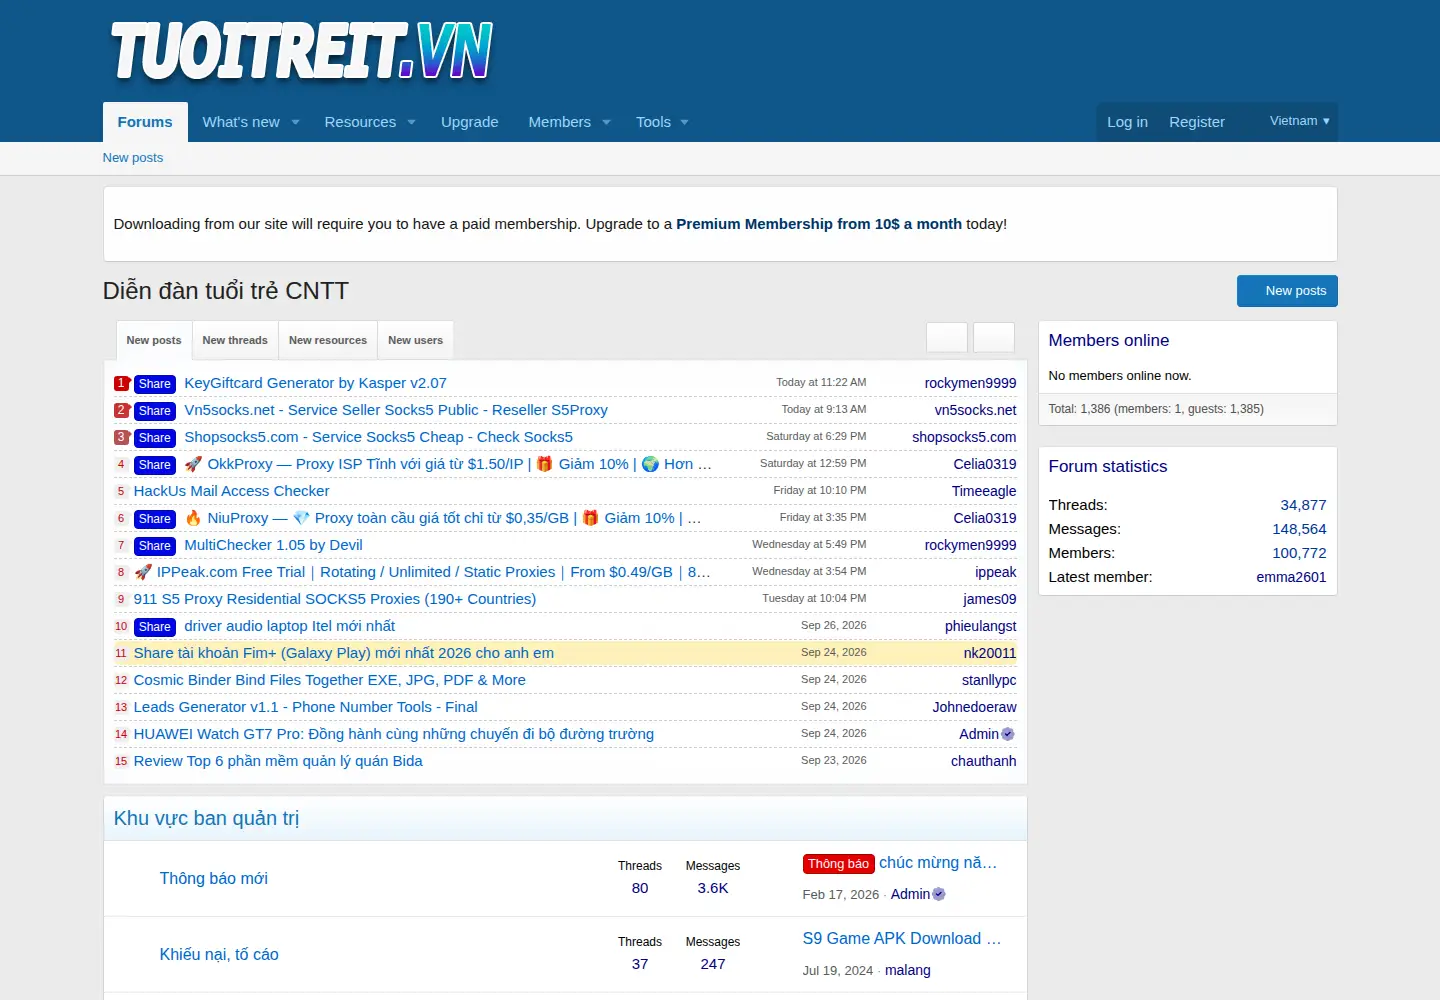Click the TUOITREIT.VN site logo
Image resolution: width=1440 pixels, height=1000 pixels.
[301, 51]
